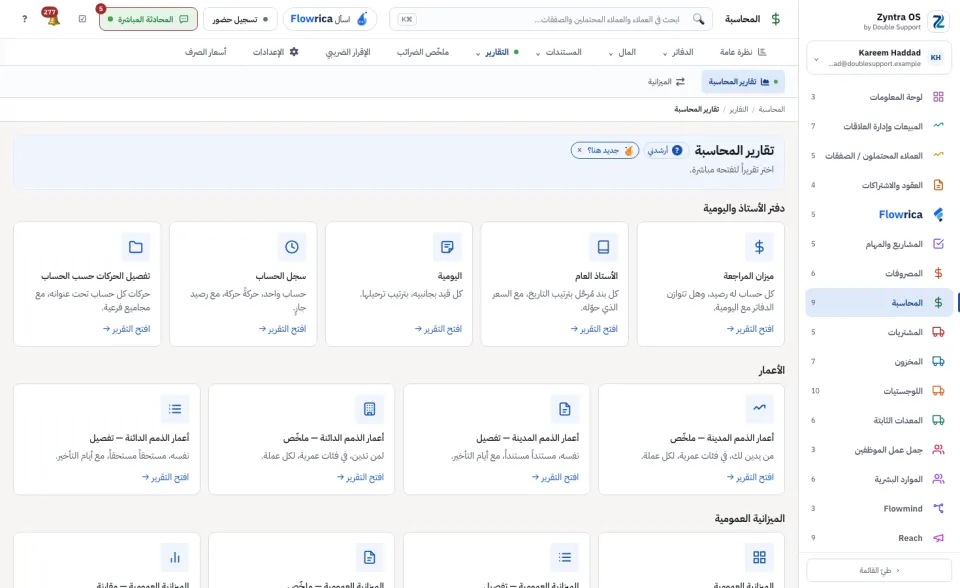Image resolution: width=960 pixels, height=588 pixels.
Task: Open report link under الأستاذ العام
Action: click(594, 329)
